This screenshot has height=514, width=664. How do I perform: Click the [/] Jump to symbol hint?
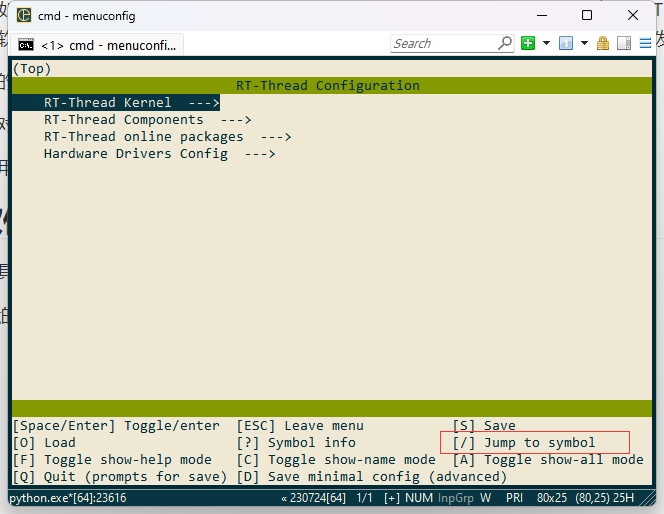pyautogui.click(x=524, y=442)
